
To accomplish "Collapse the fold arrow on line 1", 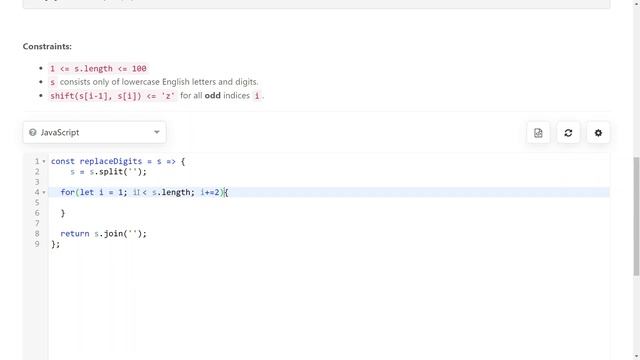I will 44,161.
